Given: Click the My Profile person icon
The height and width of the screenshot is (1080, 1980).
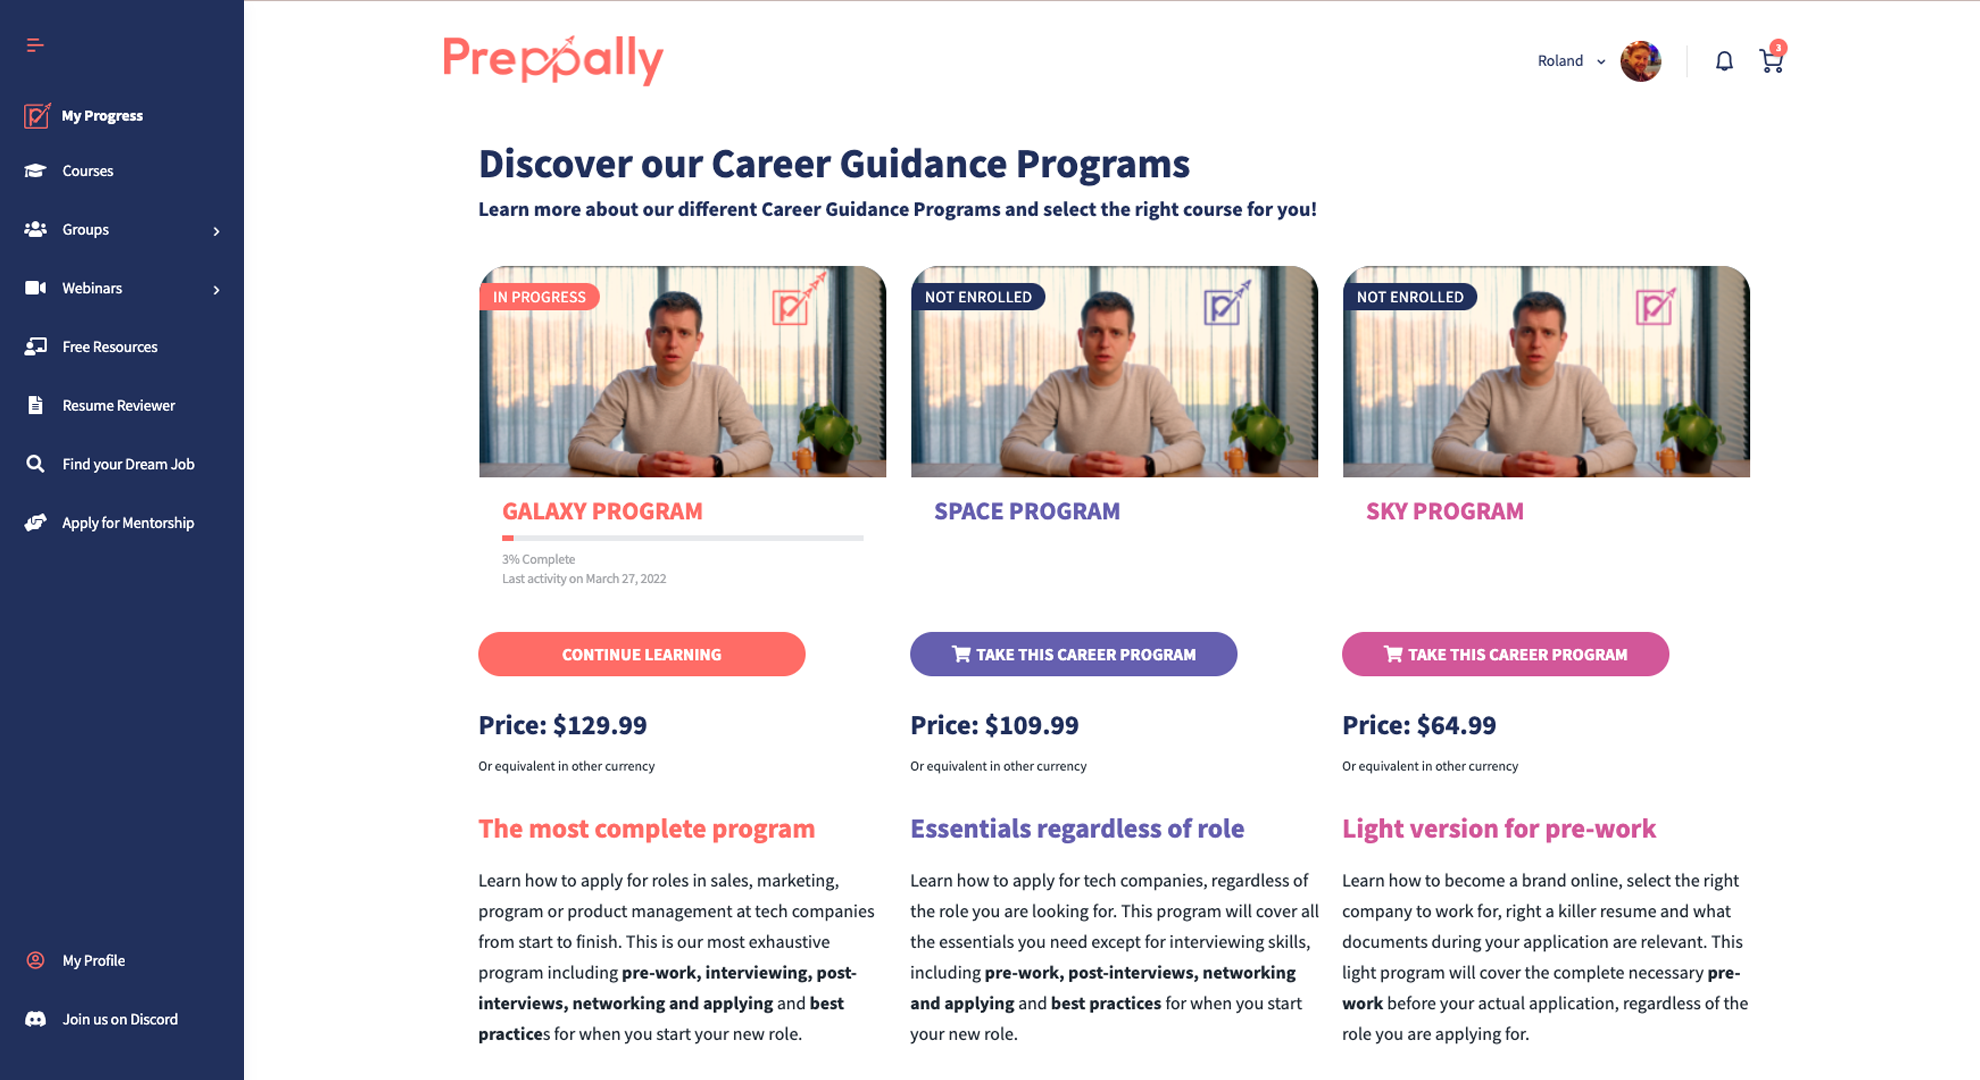Looking at the screenshot, I should [35, 960].
